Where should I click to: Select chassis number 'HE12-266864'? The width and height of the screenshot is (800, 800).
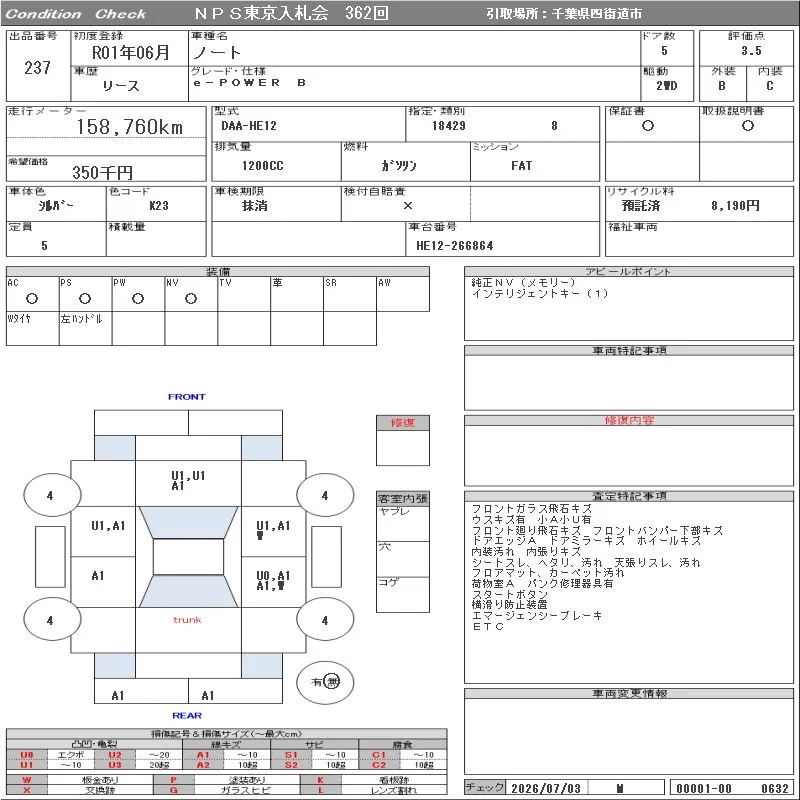click(455, 246)
